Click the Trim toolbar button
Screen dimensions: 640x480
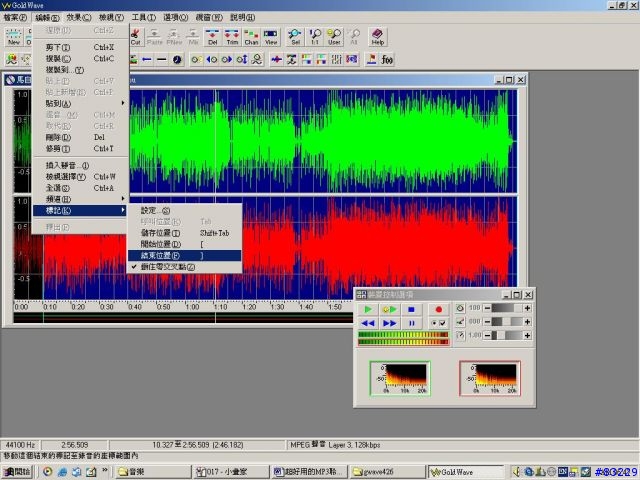click(232, 37)
